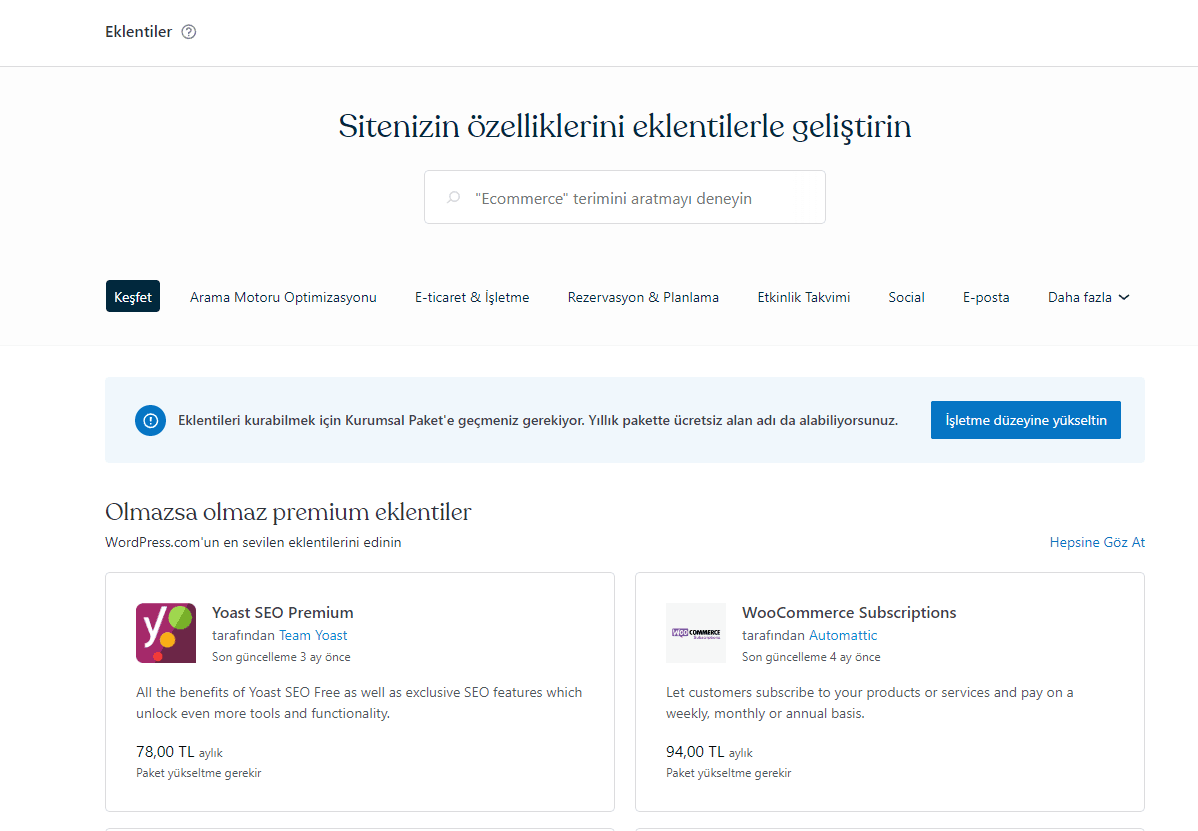This screenshot has width=1198, height=831.
Task: Open the WooCommerce Subscriptions logo thumbnail
Action: click(x=696, y=633)
